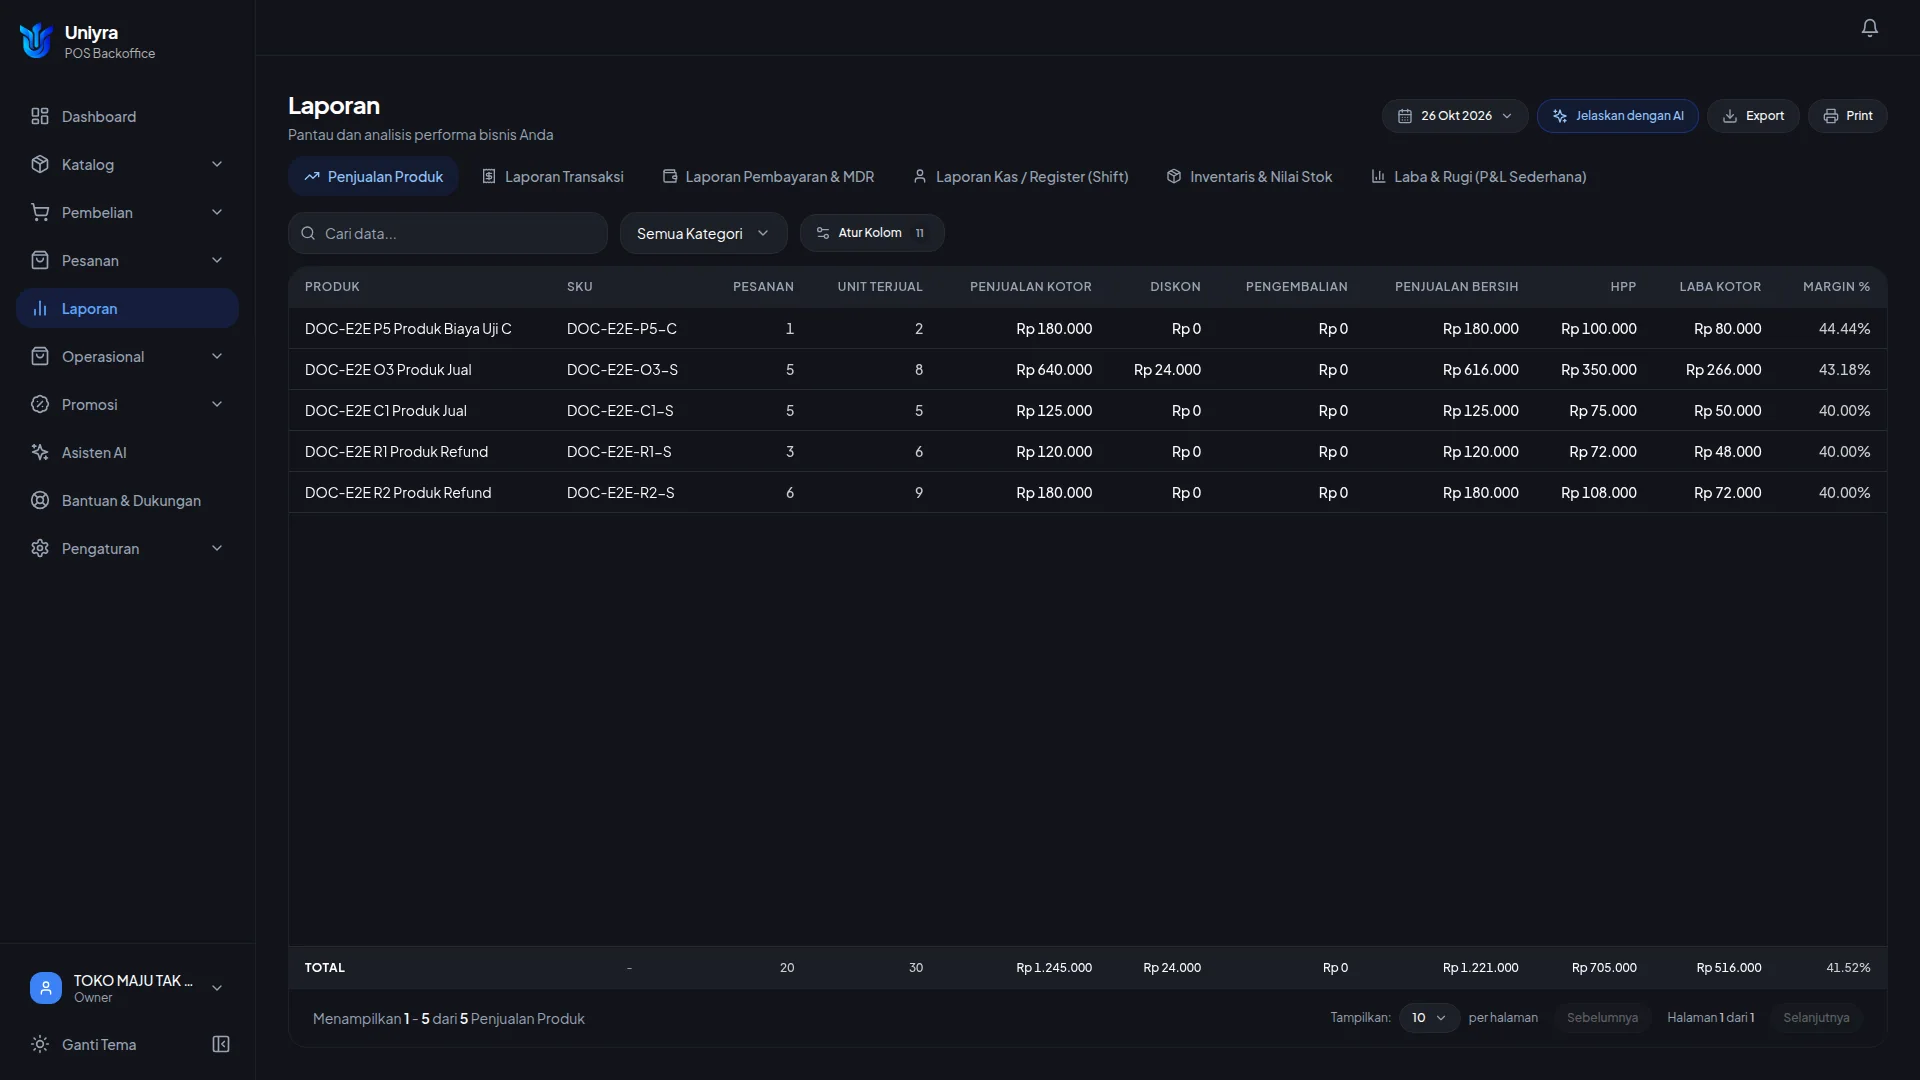Switch to Laporan Transaksi tab

552,177
